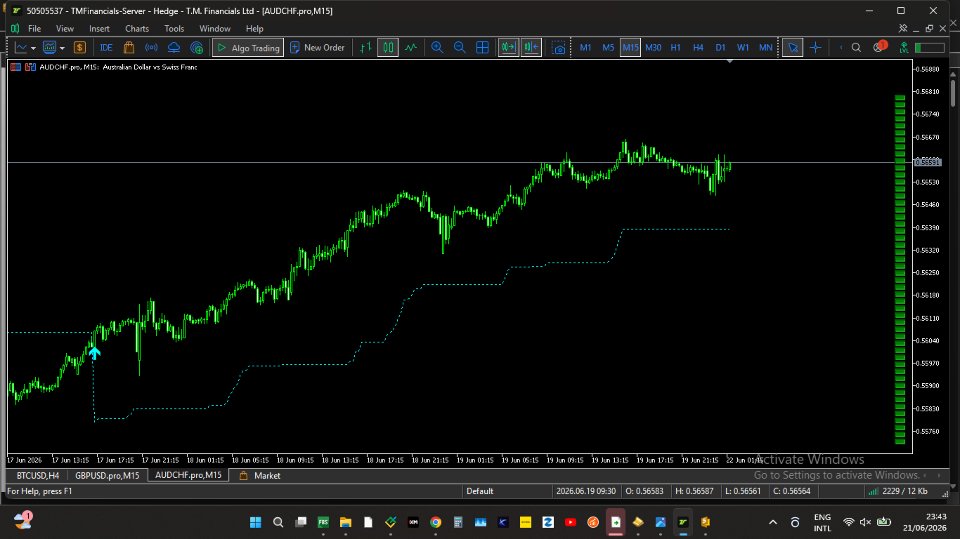Click the green progress bar in the toolbar
This screenshot has height=539, width=960.
coord(929,47)
